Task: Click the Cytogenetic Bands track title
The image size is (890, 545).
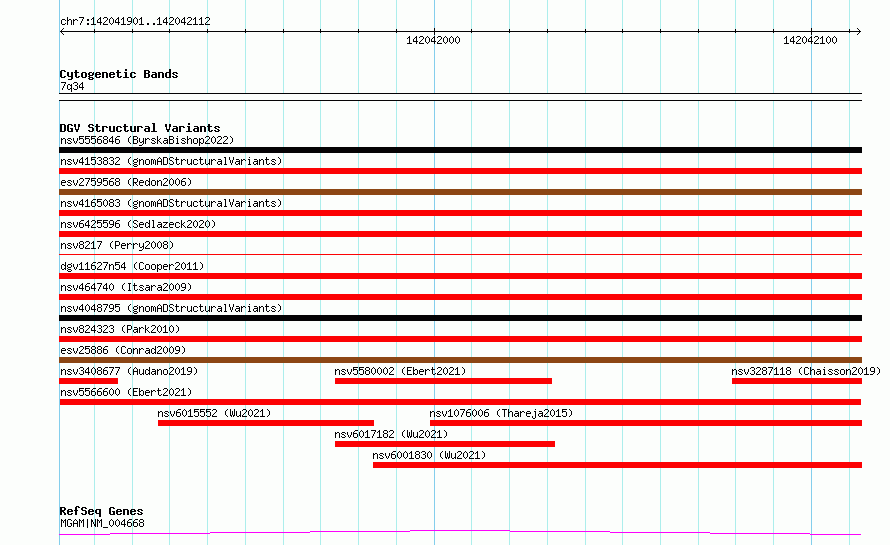Action: tap(119, 74)
